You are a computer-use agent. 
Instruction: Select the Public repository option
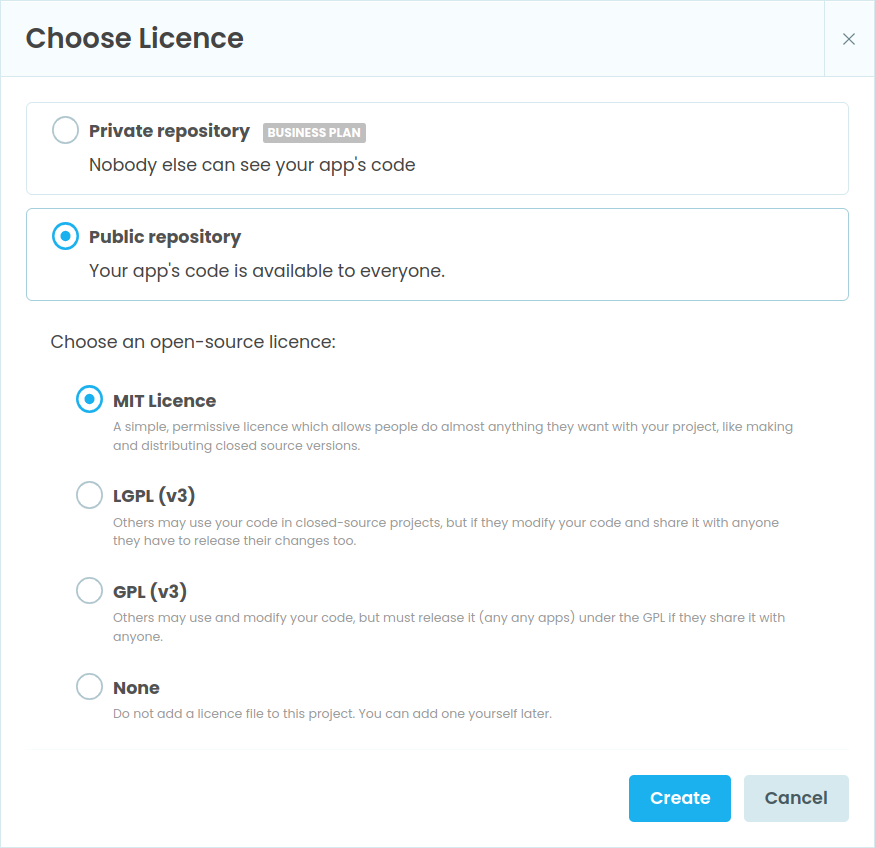tap(63, 236)
